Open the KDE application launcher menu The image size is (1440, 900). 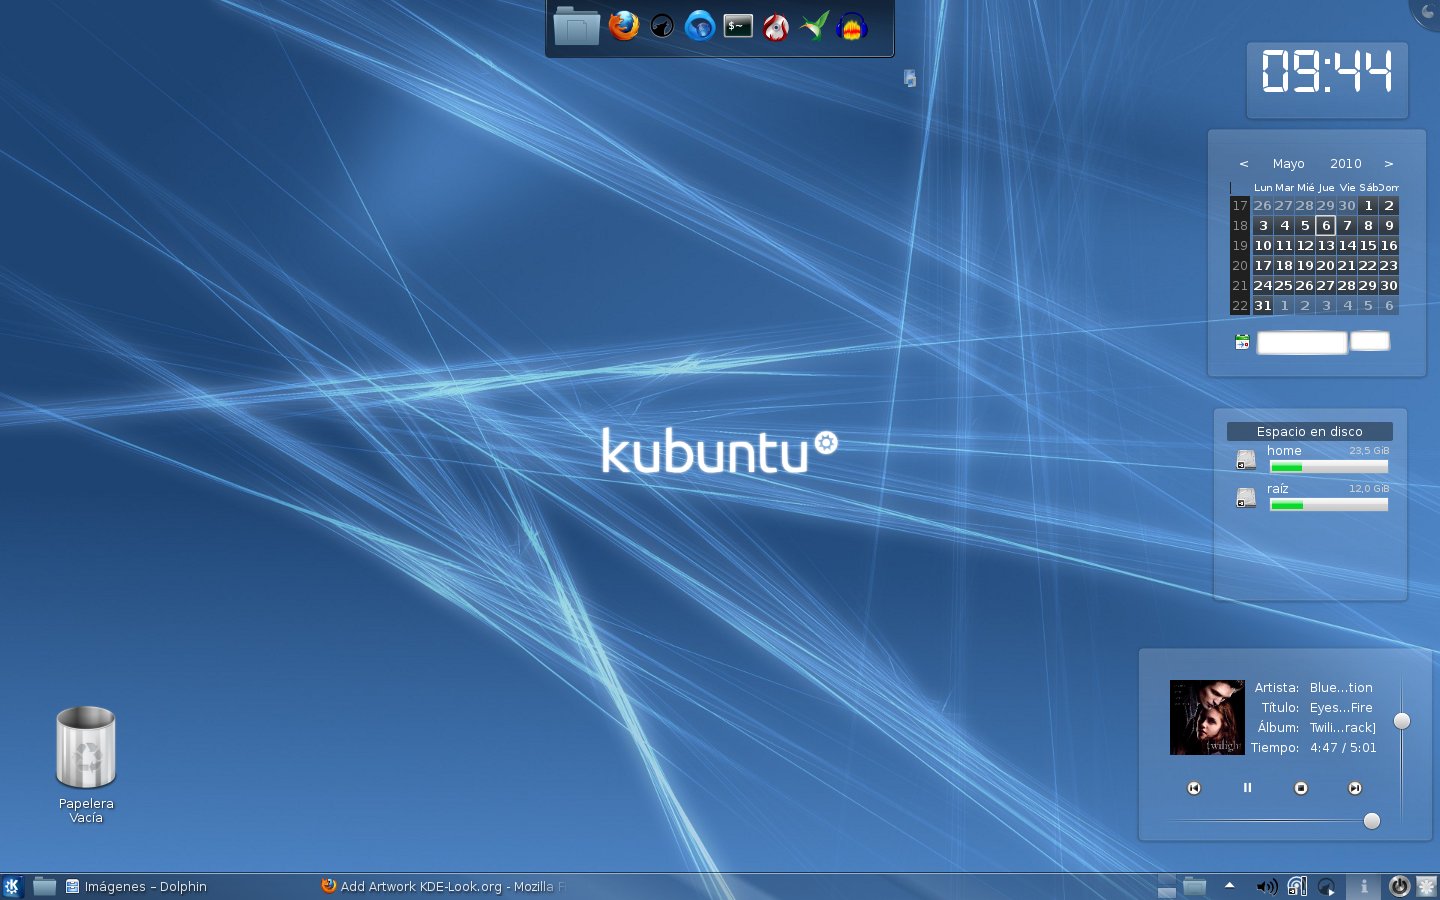pyautogui.click(x=12, y=886)
